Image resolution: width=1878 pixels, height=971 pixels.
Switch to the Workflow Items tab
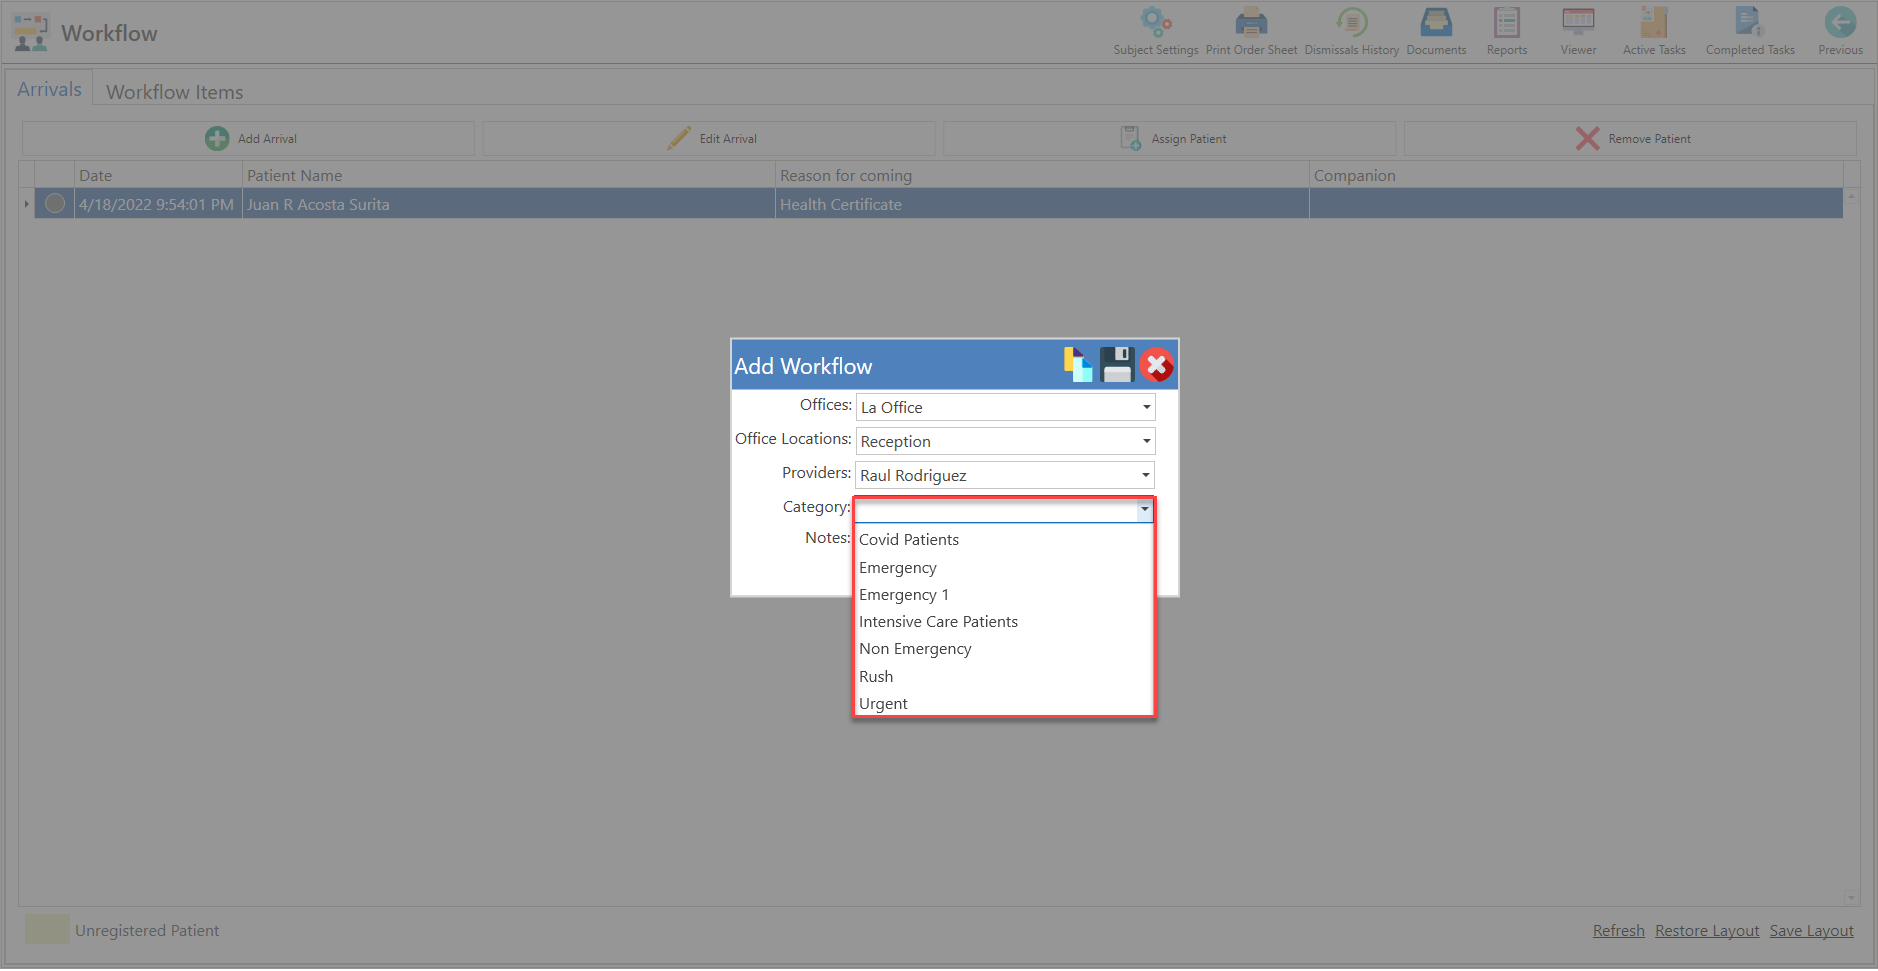click(x=175, y=92)
